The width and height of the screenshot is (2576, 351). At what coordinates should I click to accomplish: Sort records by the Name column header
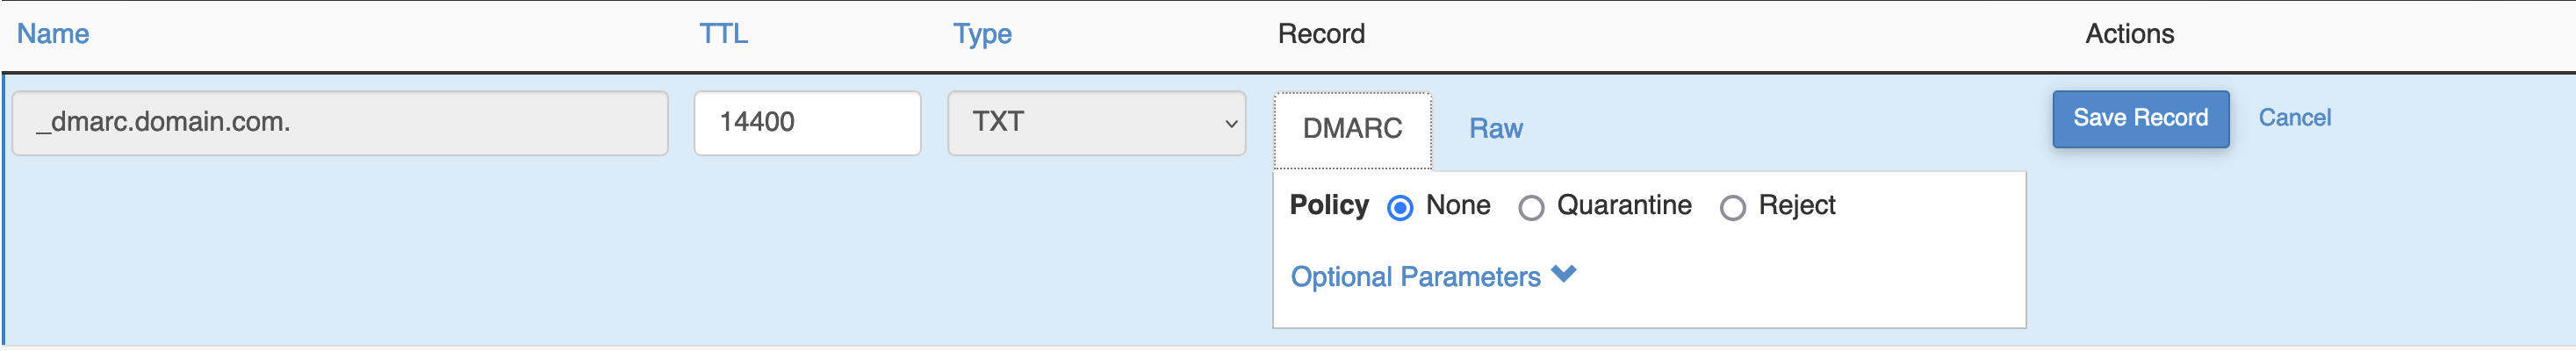tap(53, 34)
